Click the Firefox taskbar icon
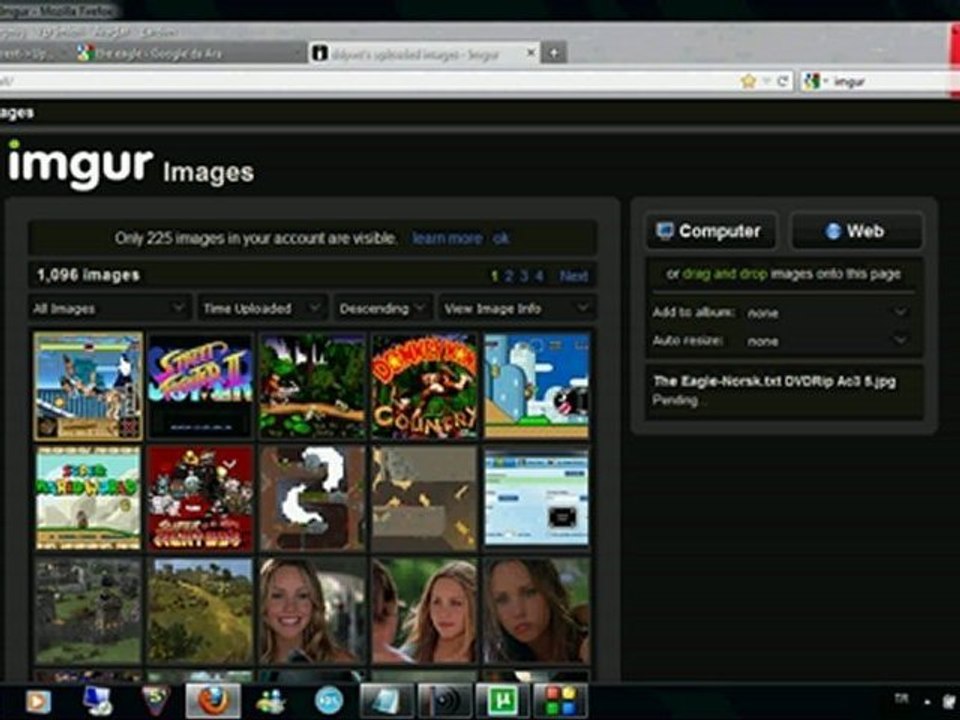Image resolution: width=960 pixels, height=720 pixels. click(x=213, y=701)
